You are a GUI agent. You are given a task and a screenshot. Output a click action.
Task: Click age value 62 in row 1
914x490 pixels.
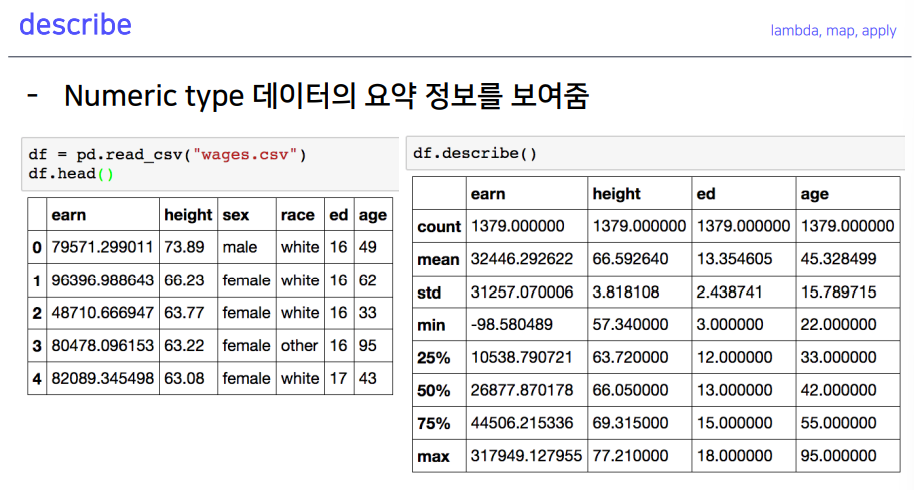(x=367, y=280)
